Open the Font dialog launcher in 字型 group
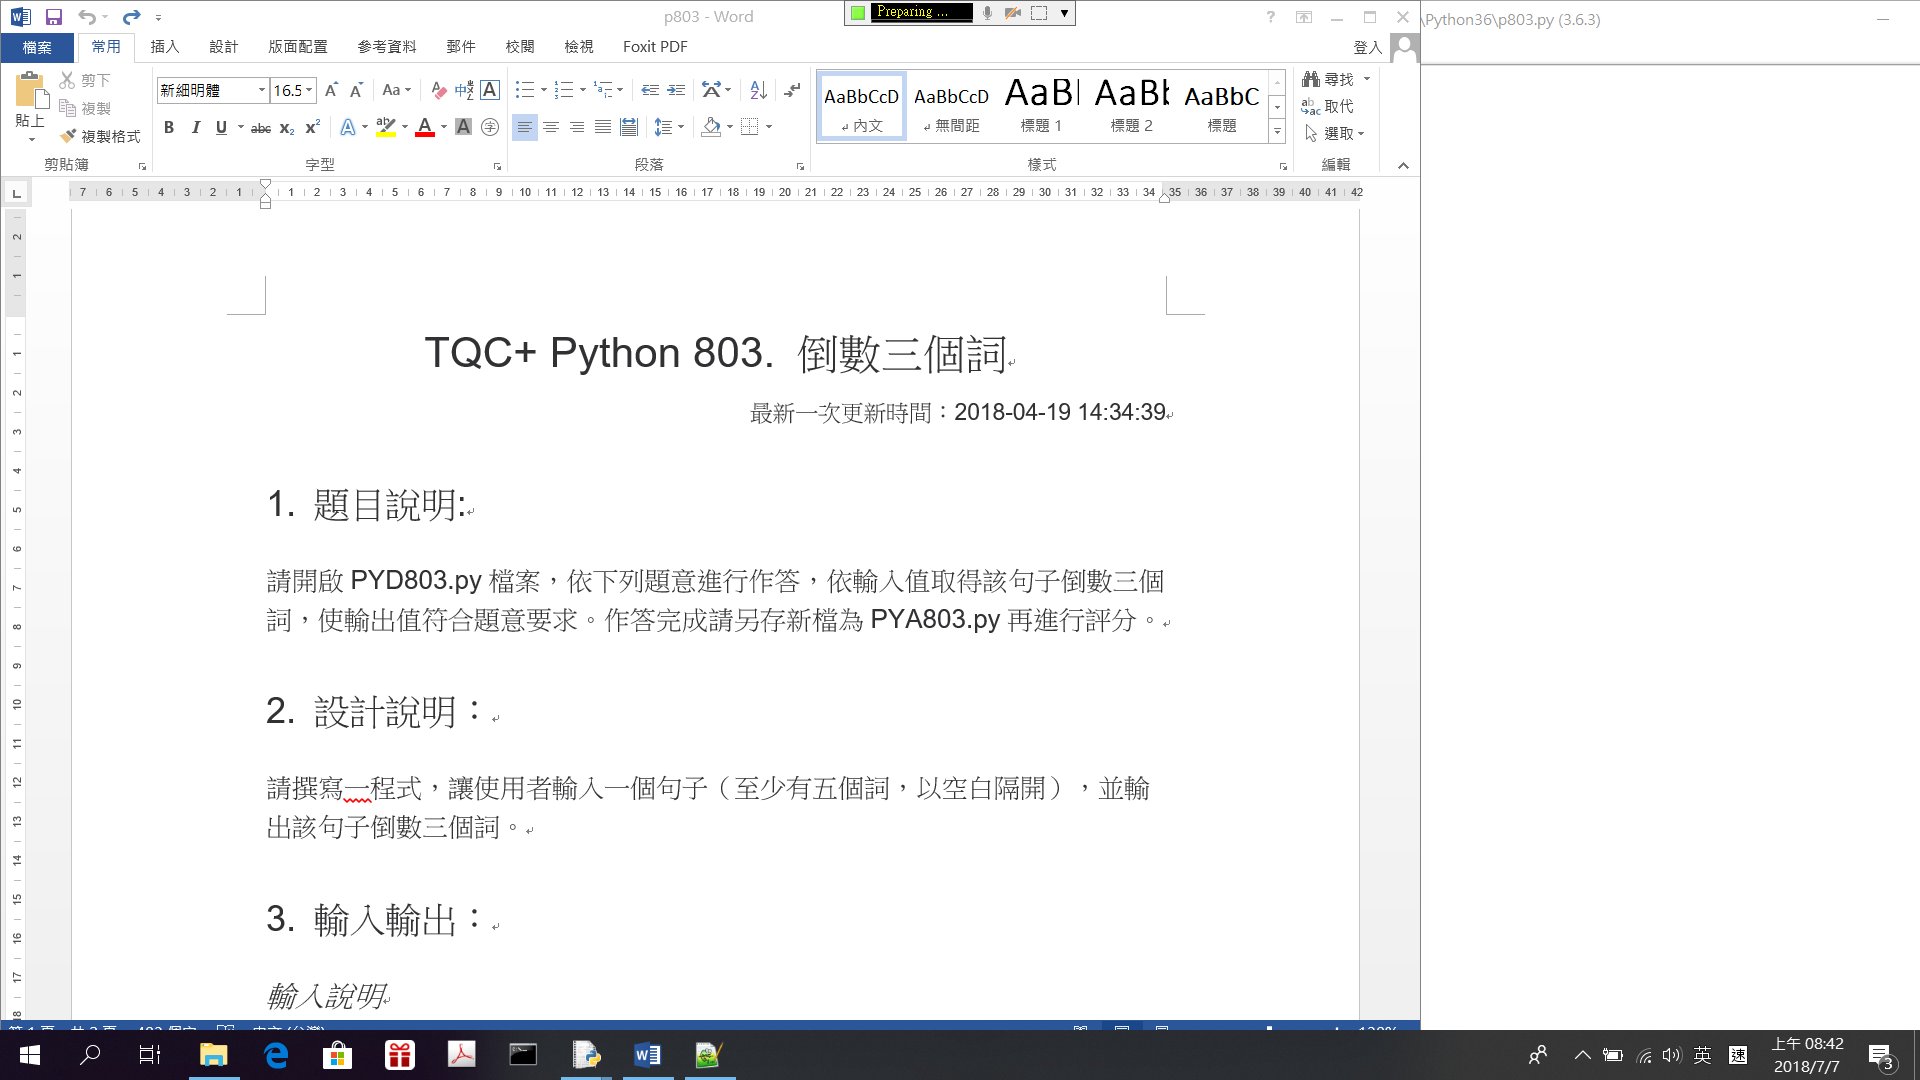This screenshot has height=1080, width=1920. pyautogui.click(x=498, y=166)
